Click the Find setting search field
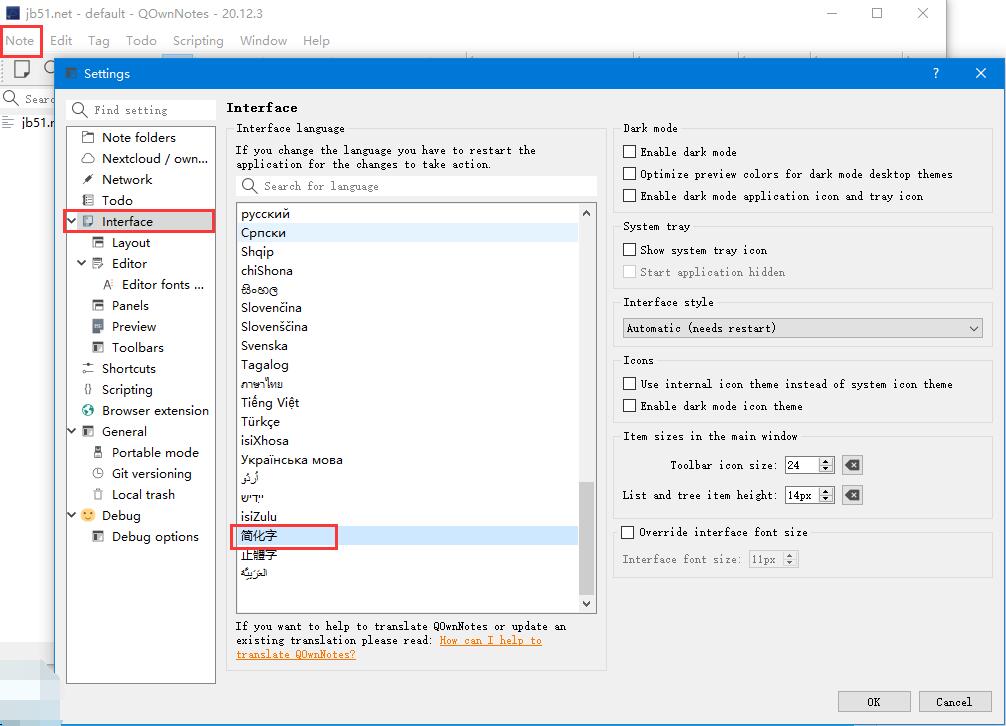 142,110
